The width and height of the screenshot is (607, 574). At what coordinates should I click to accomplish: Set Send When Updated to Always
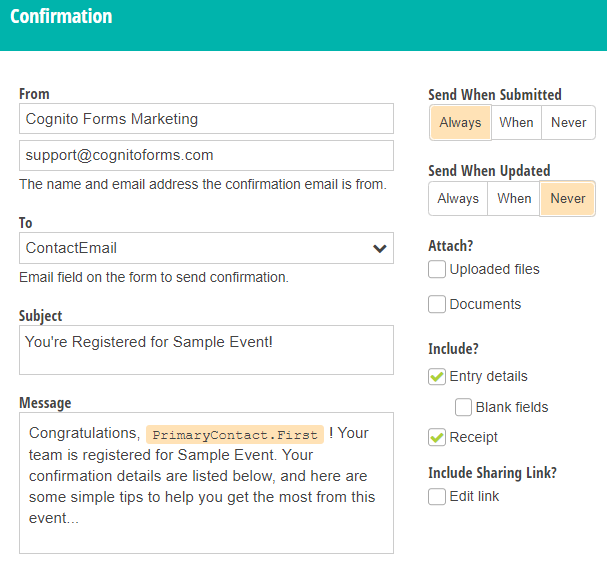click(x=458, y=199)
